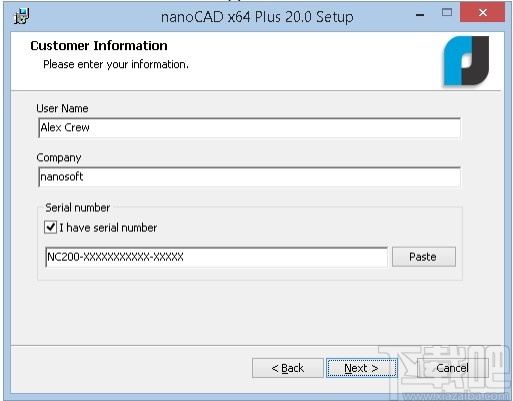Proceed with the Next button

coord(362,368)
